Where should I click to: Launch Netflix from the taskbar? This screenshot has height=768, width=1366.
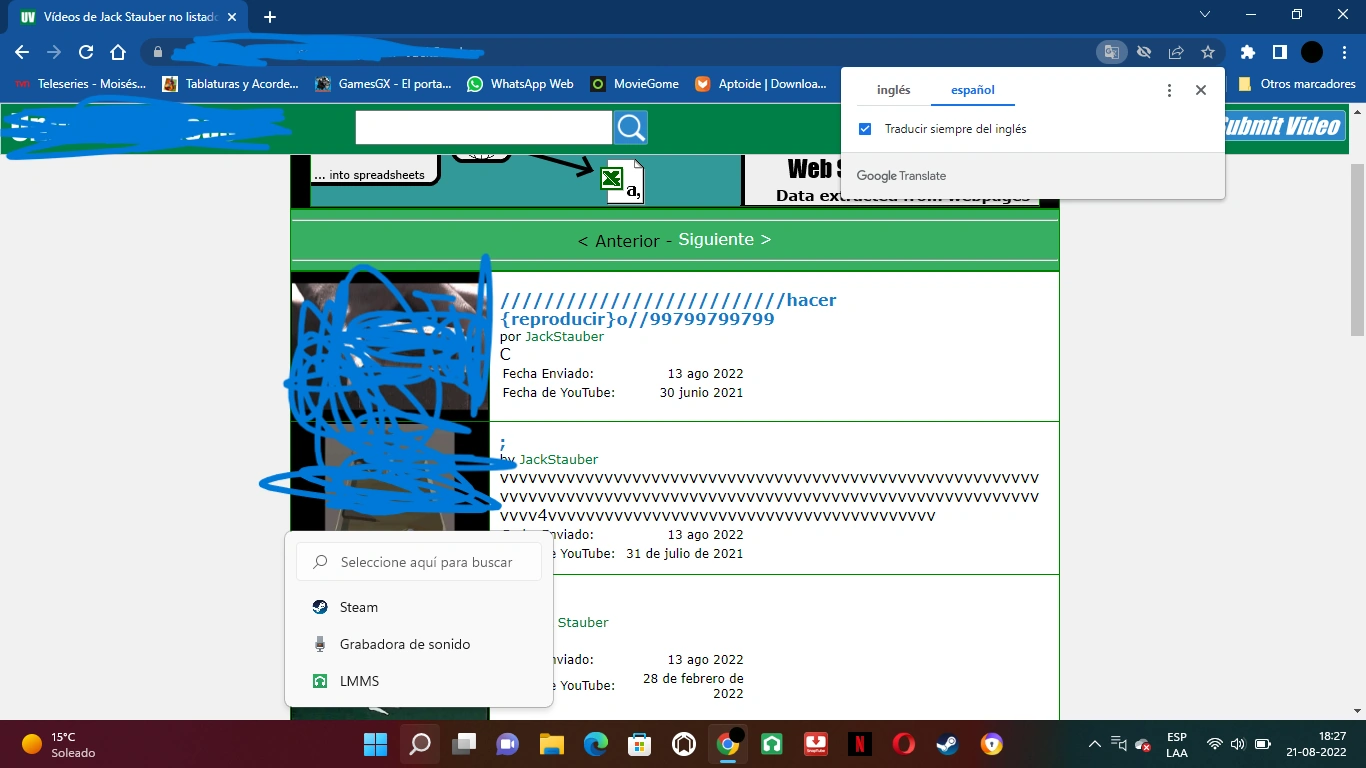click(x=859, y=744)
